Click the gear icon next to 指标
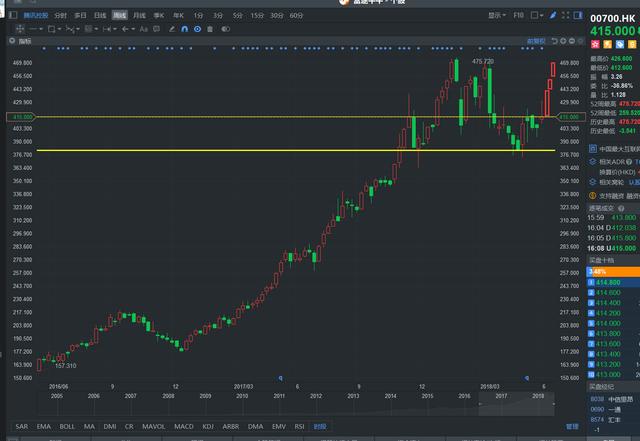The width and height of the screenshot is (640, 441). click(x=12, y=41)
